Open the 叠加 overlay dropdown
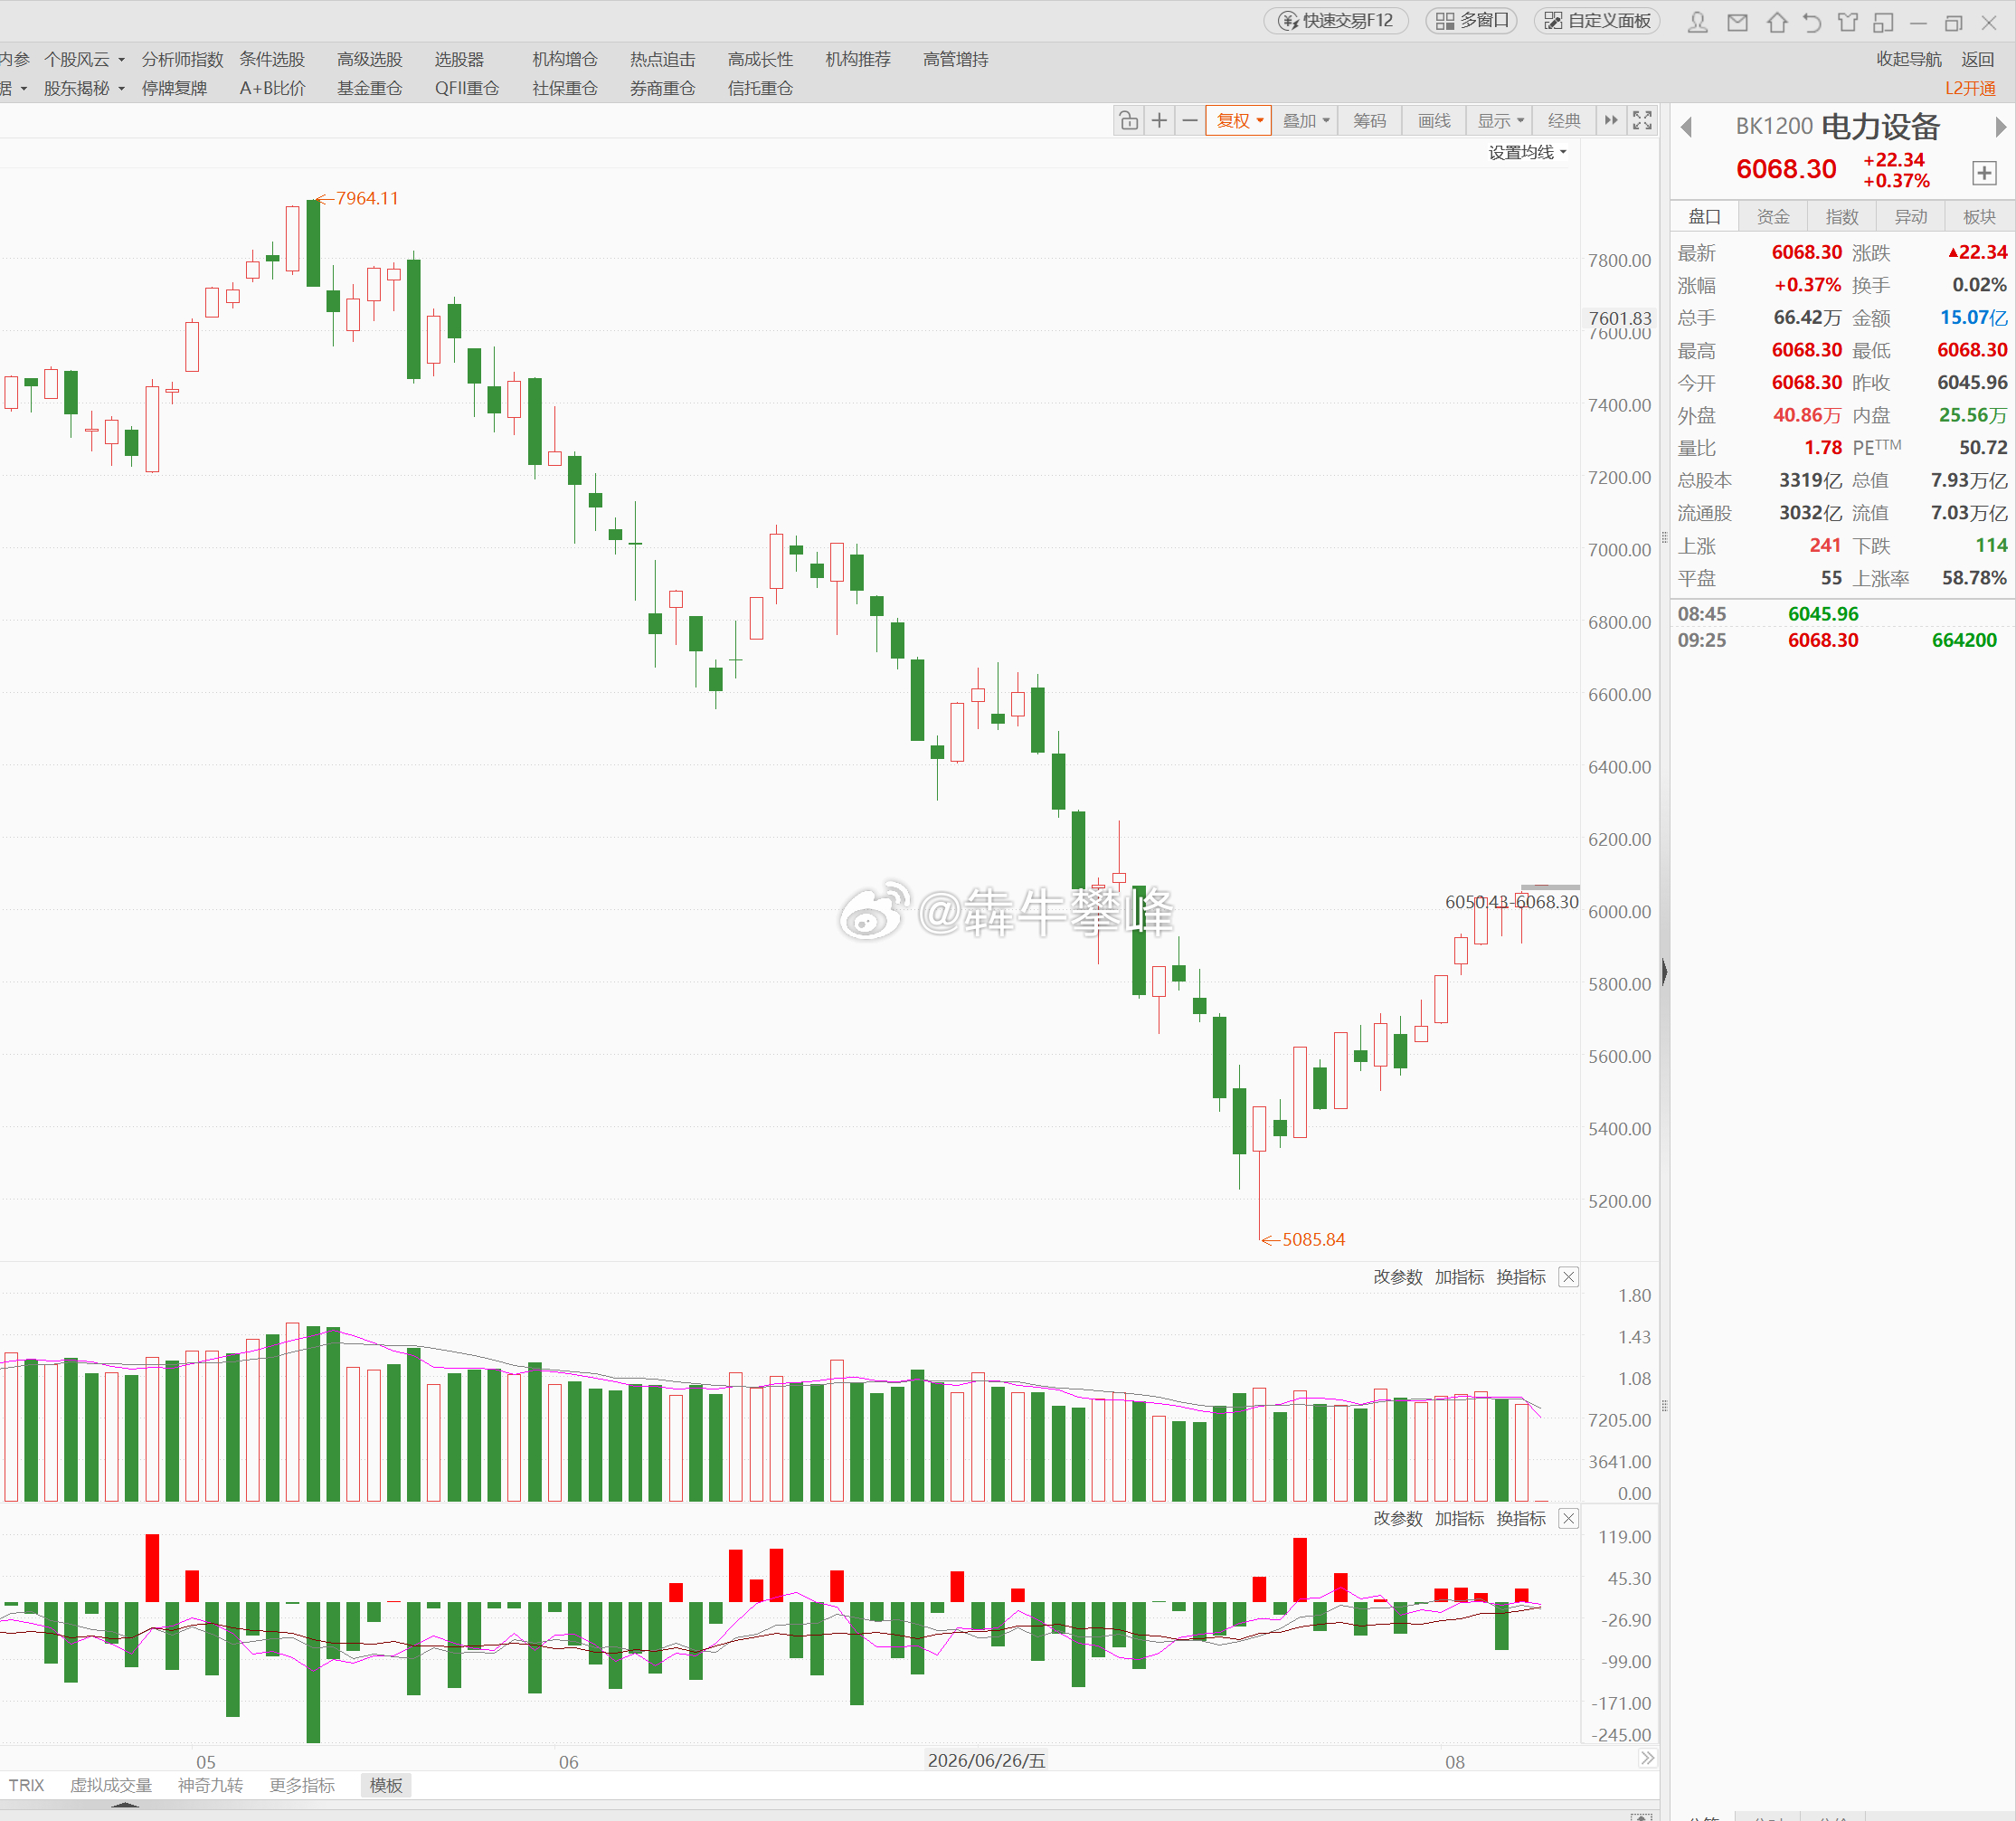 (x=1306, y=121)
